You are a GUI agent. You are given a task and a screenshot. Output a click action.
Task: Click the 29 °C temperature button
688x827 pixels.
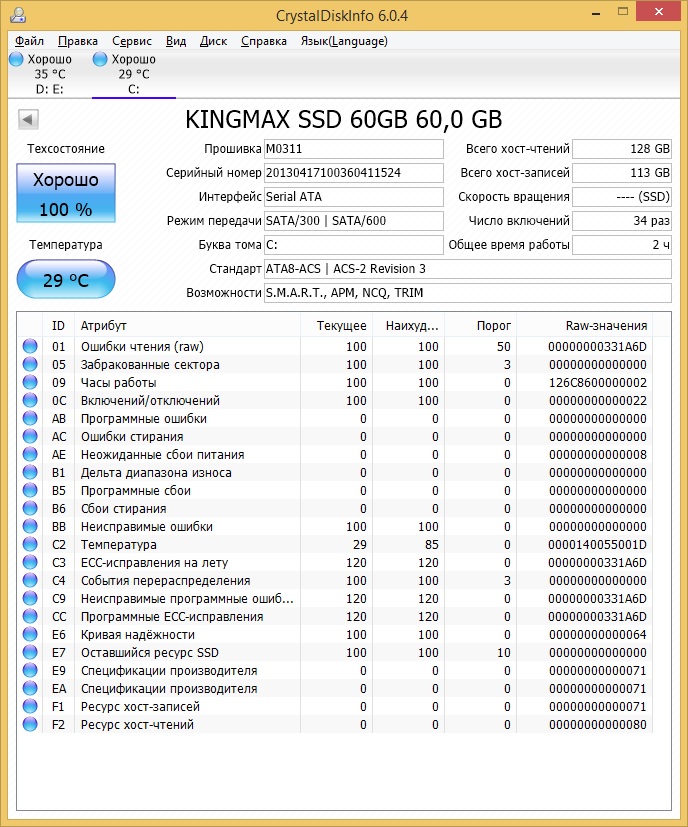[66, 279]
